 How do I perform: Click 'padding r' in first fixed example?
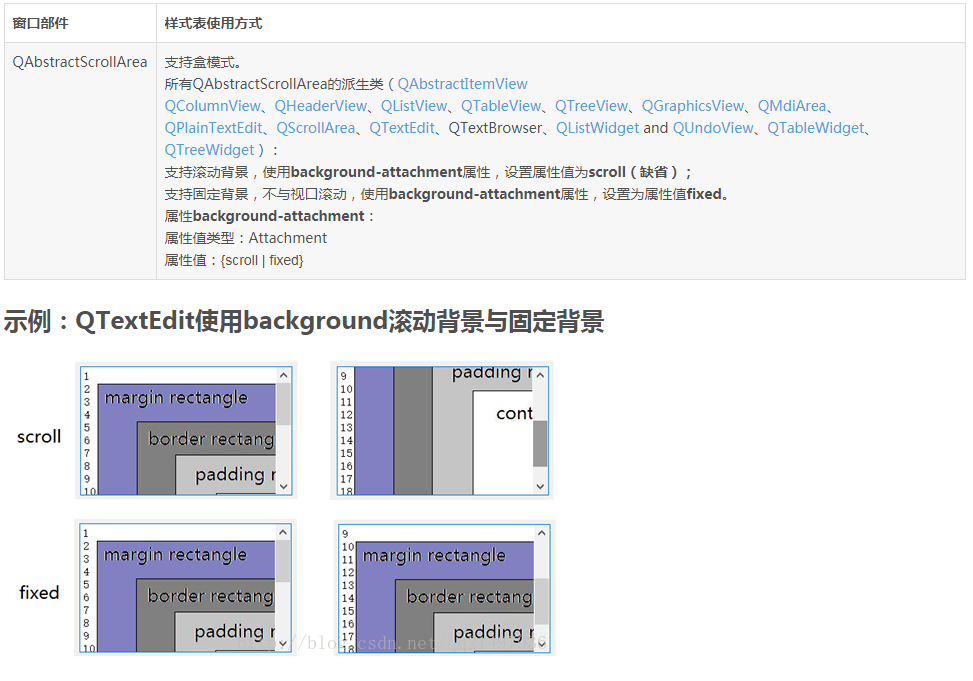pos(235,632)
